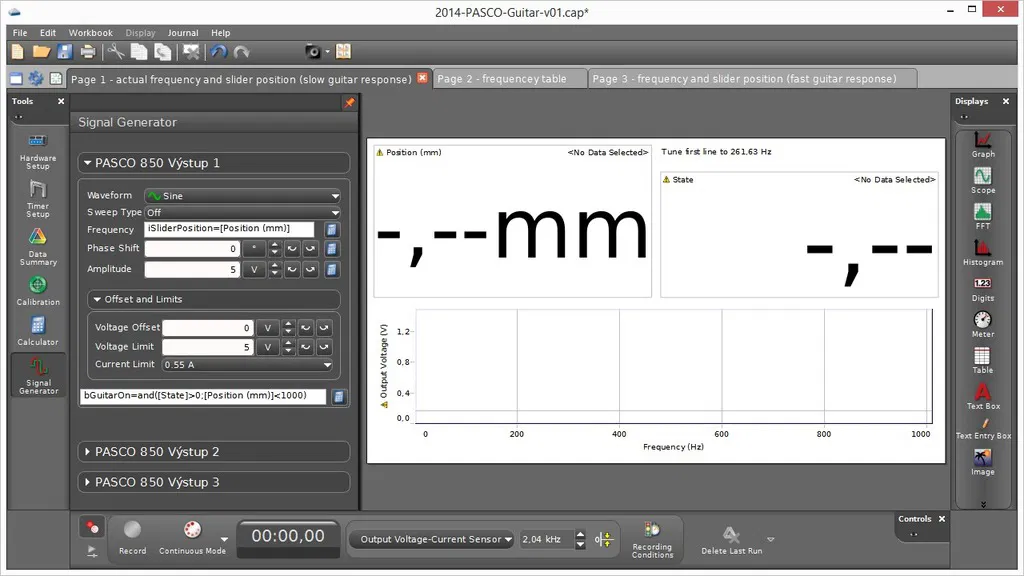Add an Image display
Screen dimensions: 1024x576
tap(982, 462)
